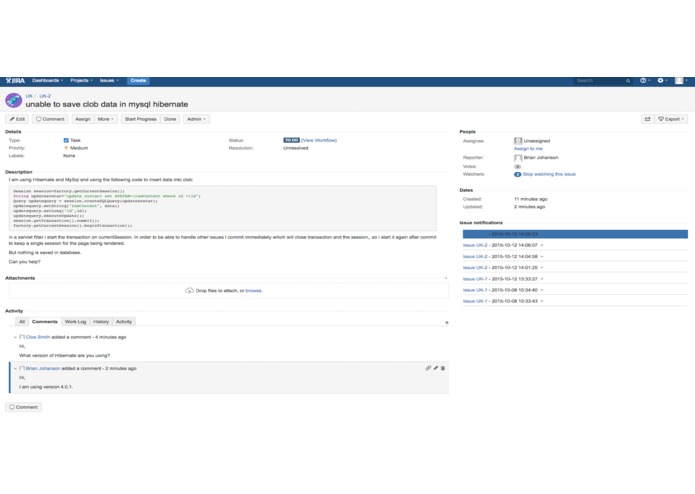
Task: Open Brian Johanson comment author link
Action: [43, 369]
